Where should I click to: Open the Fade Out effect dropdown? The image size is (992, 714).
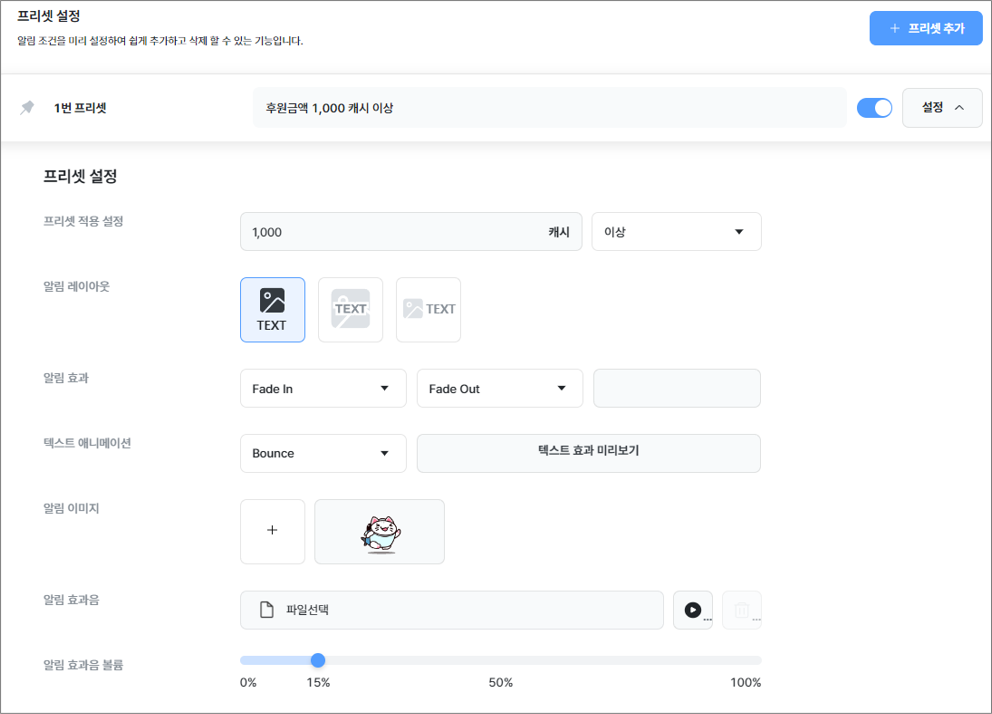point(500,388)
